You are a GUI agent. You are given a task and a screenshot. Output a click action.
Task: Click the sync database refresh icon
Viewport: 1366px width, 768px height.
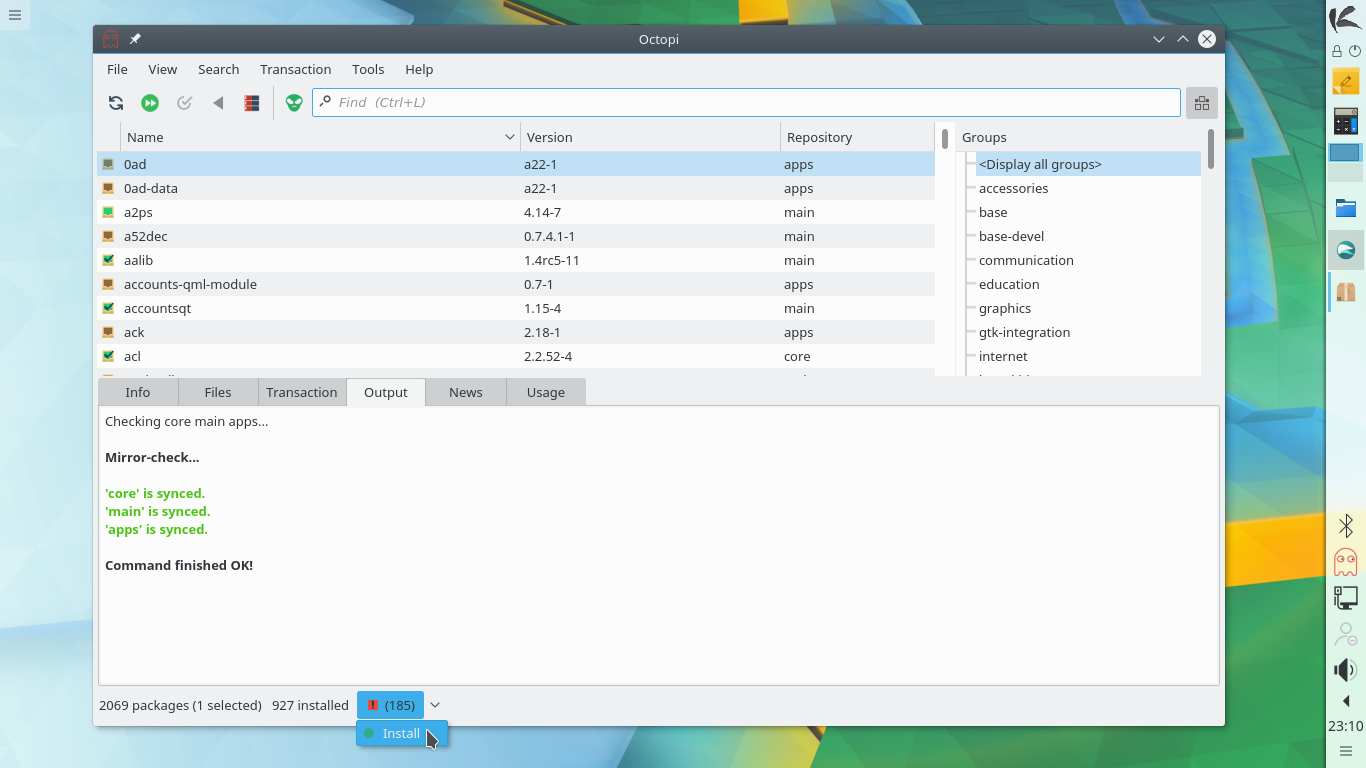pos(116,103)
